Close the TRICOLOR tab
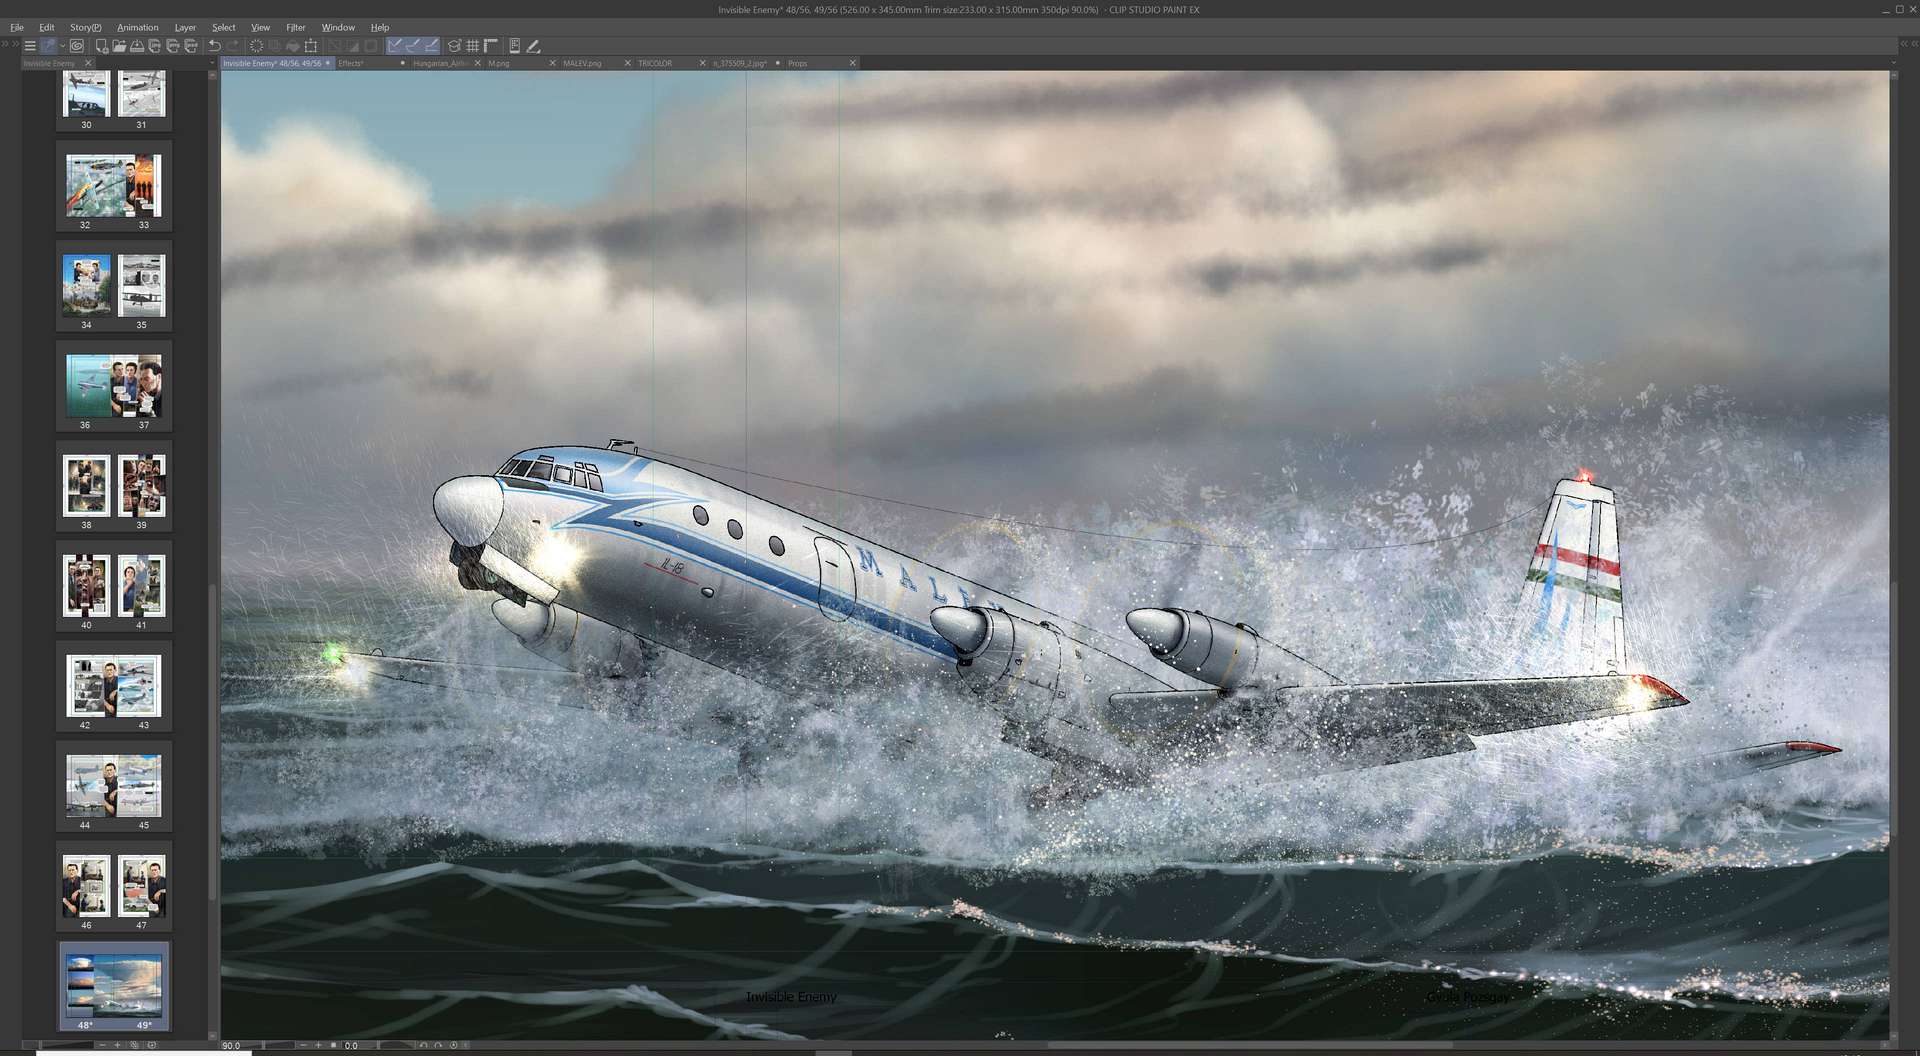This screenshot has height=1056, width=1920. click(703, 63)
